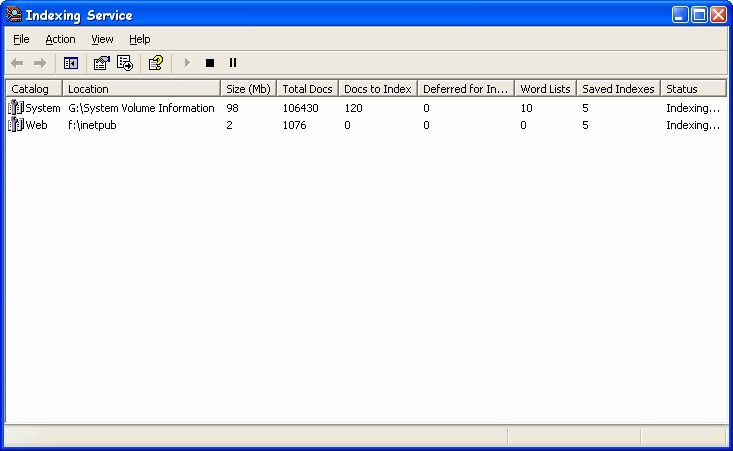Click G:\System Volume Information location

click(141, 108)
